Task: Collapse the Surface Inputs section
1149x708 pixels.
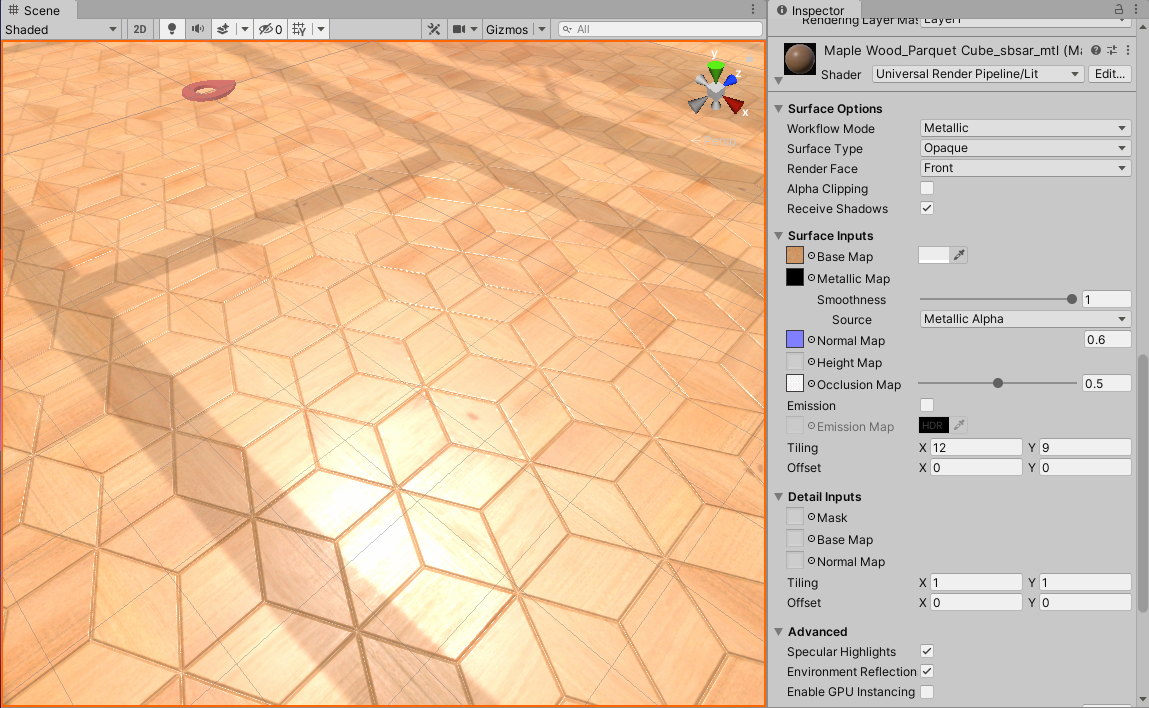Action: (x=778, y=235)
